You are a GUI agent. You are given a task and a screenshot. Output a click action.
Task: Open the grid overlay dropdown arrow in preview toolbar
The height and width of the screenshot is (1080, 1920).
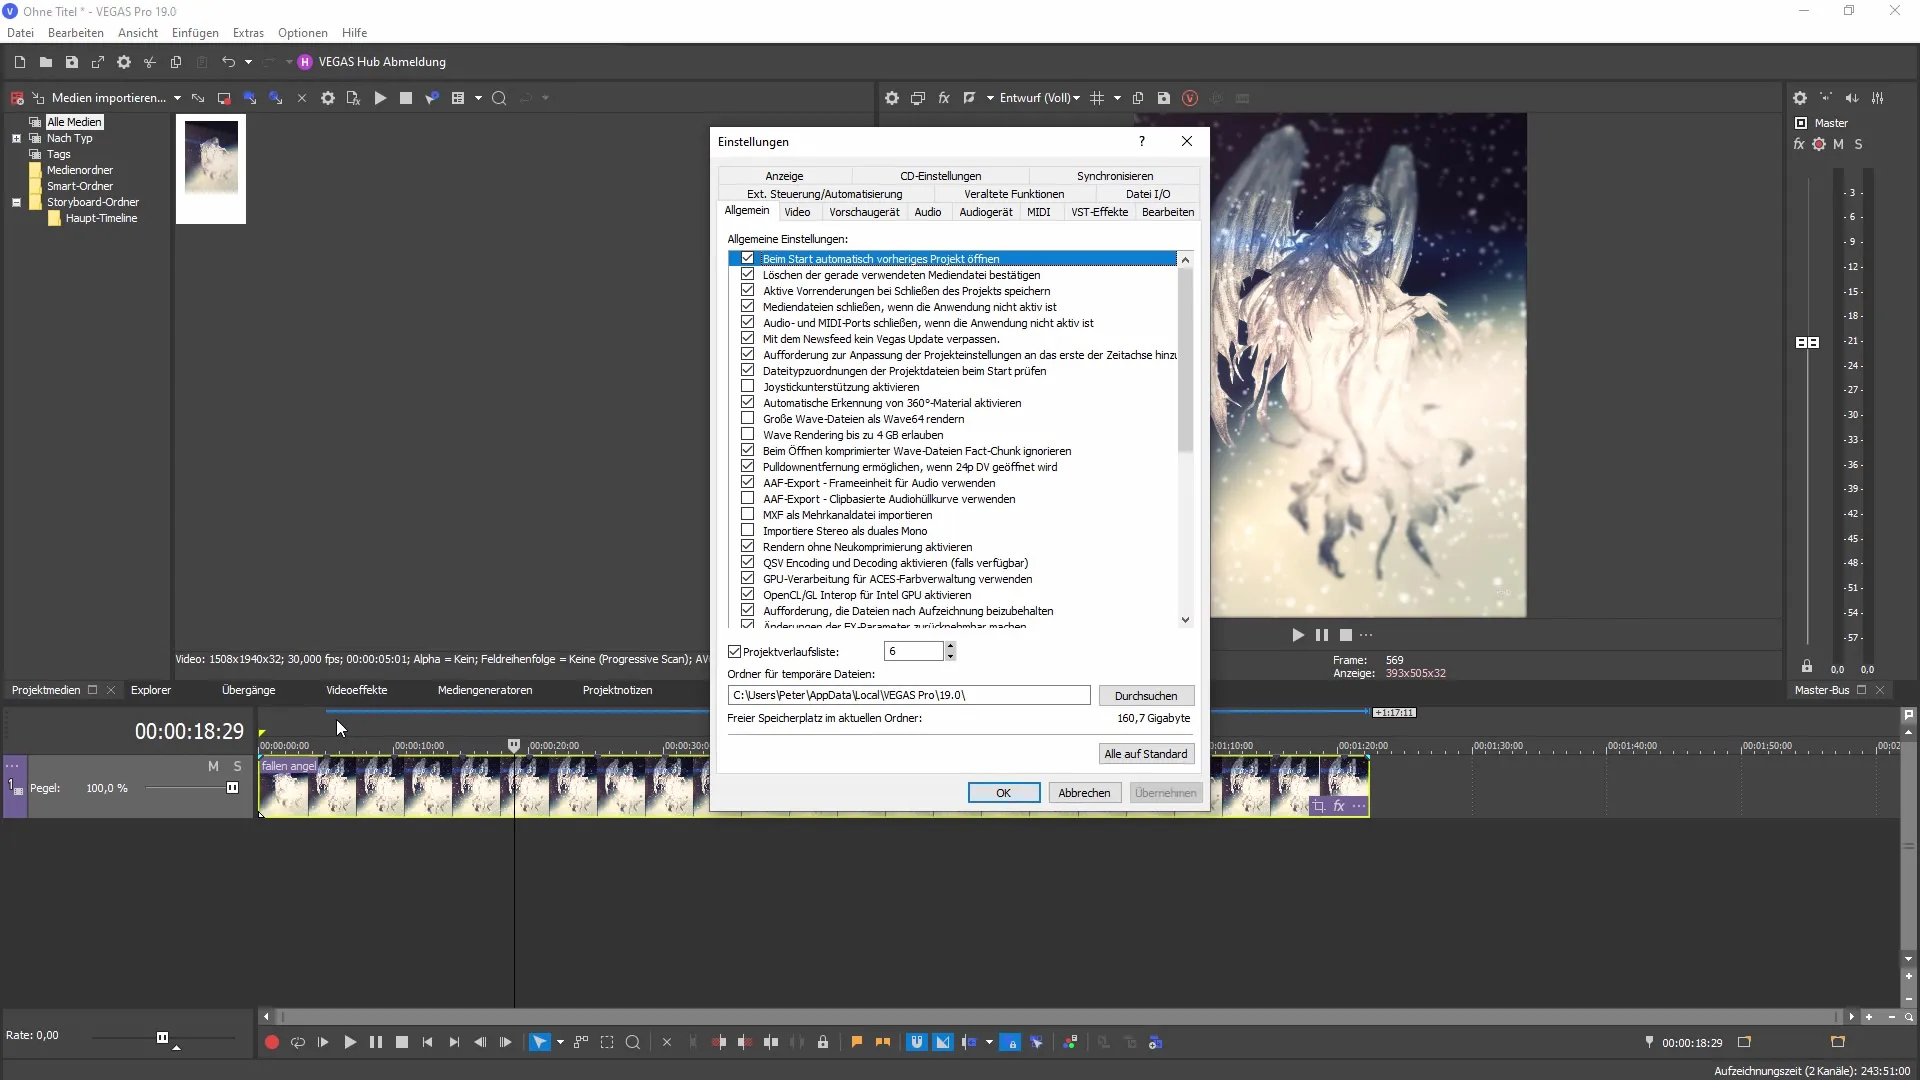(x=1117, y=98)
